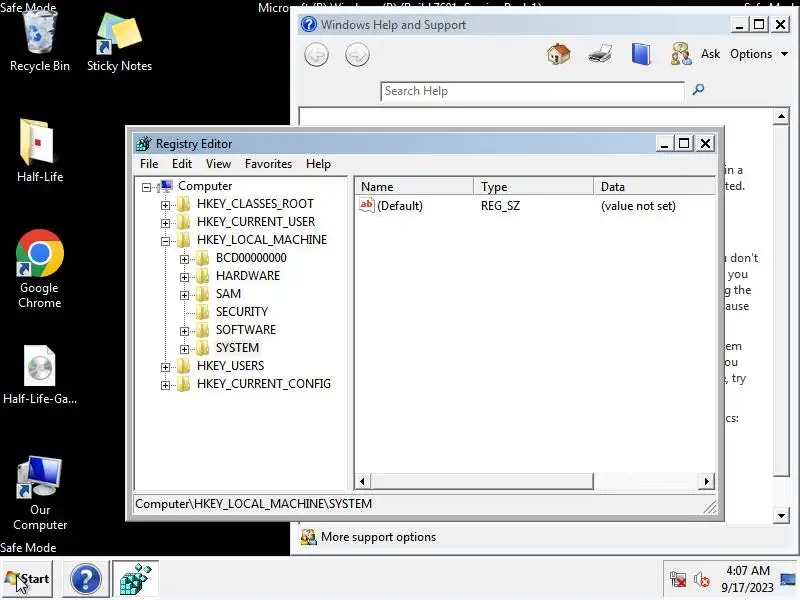Open the View menu
This screenshot has width=800, height=600.
click(218, 164)
